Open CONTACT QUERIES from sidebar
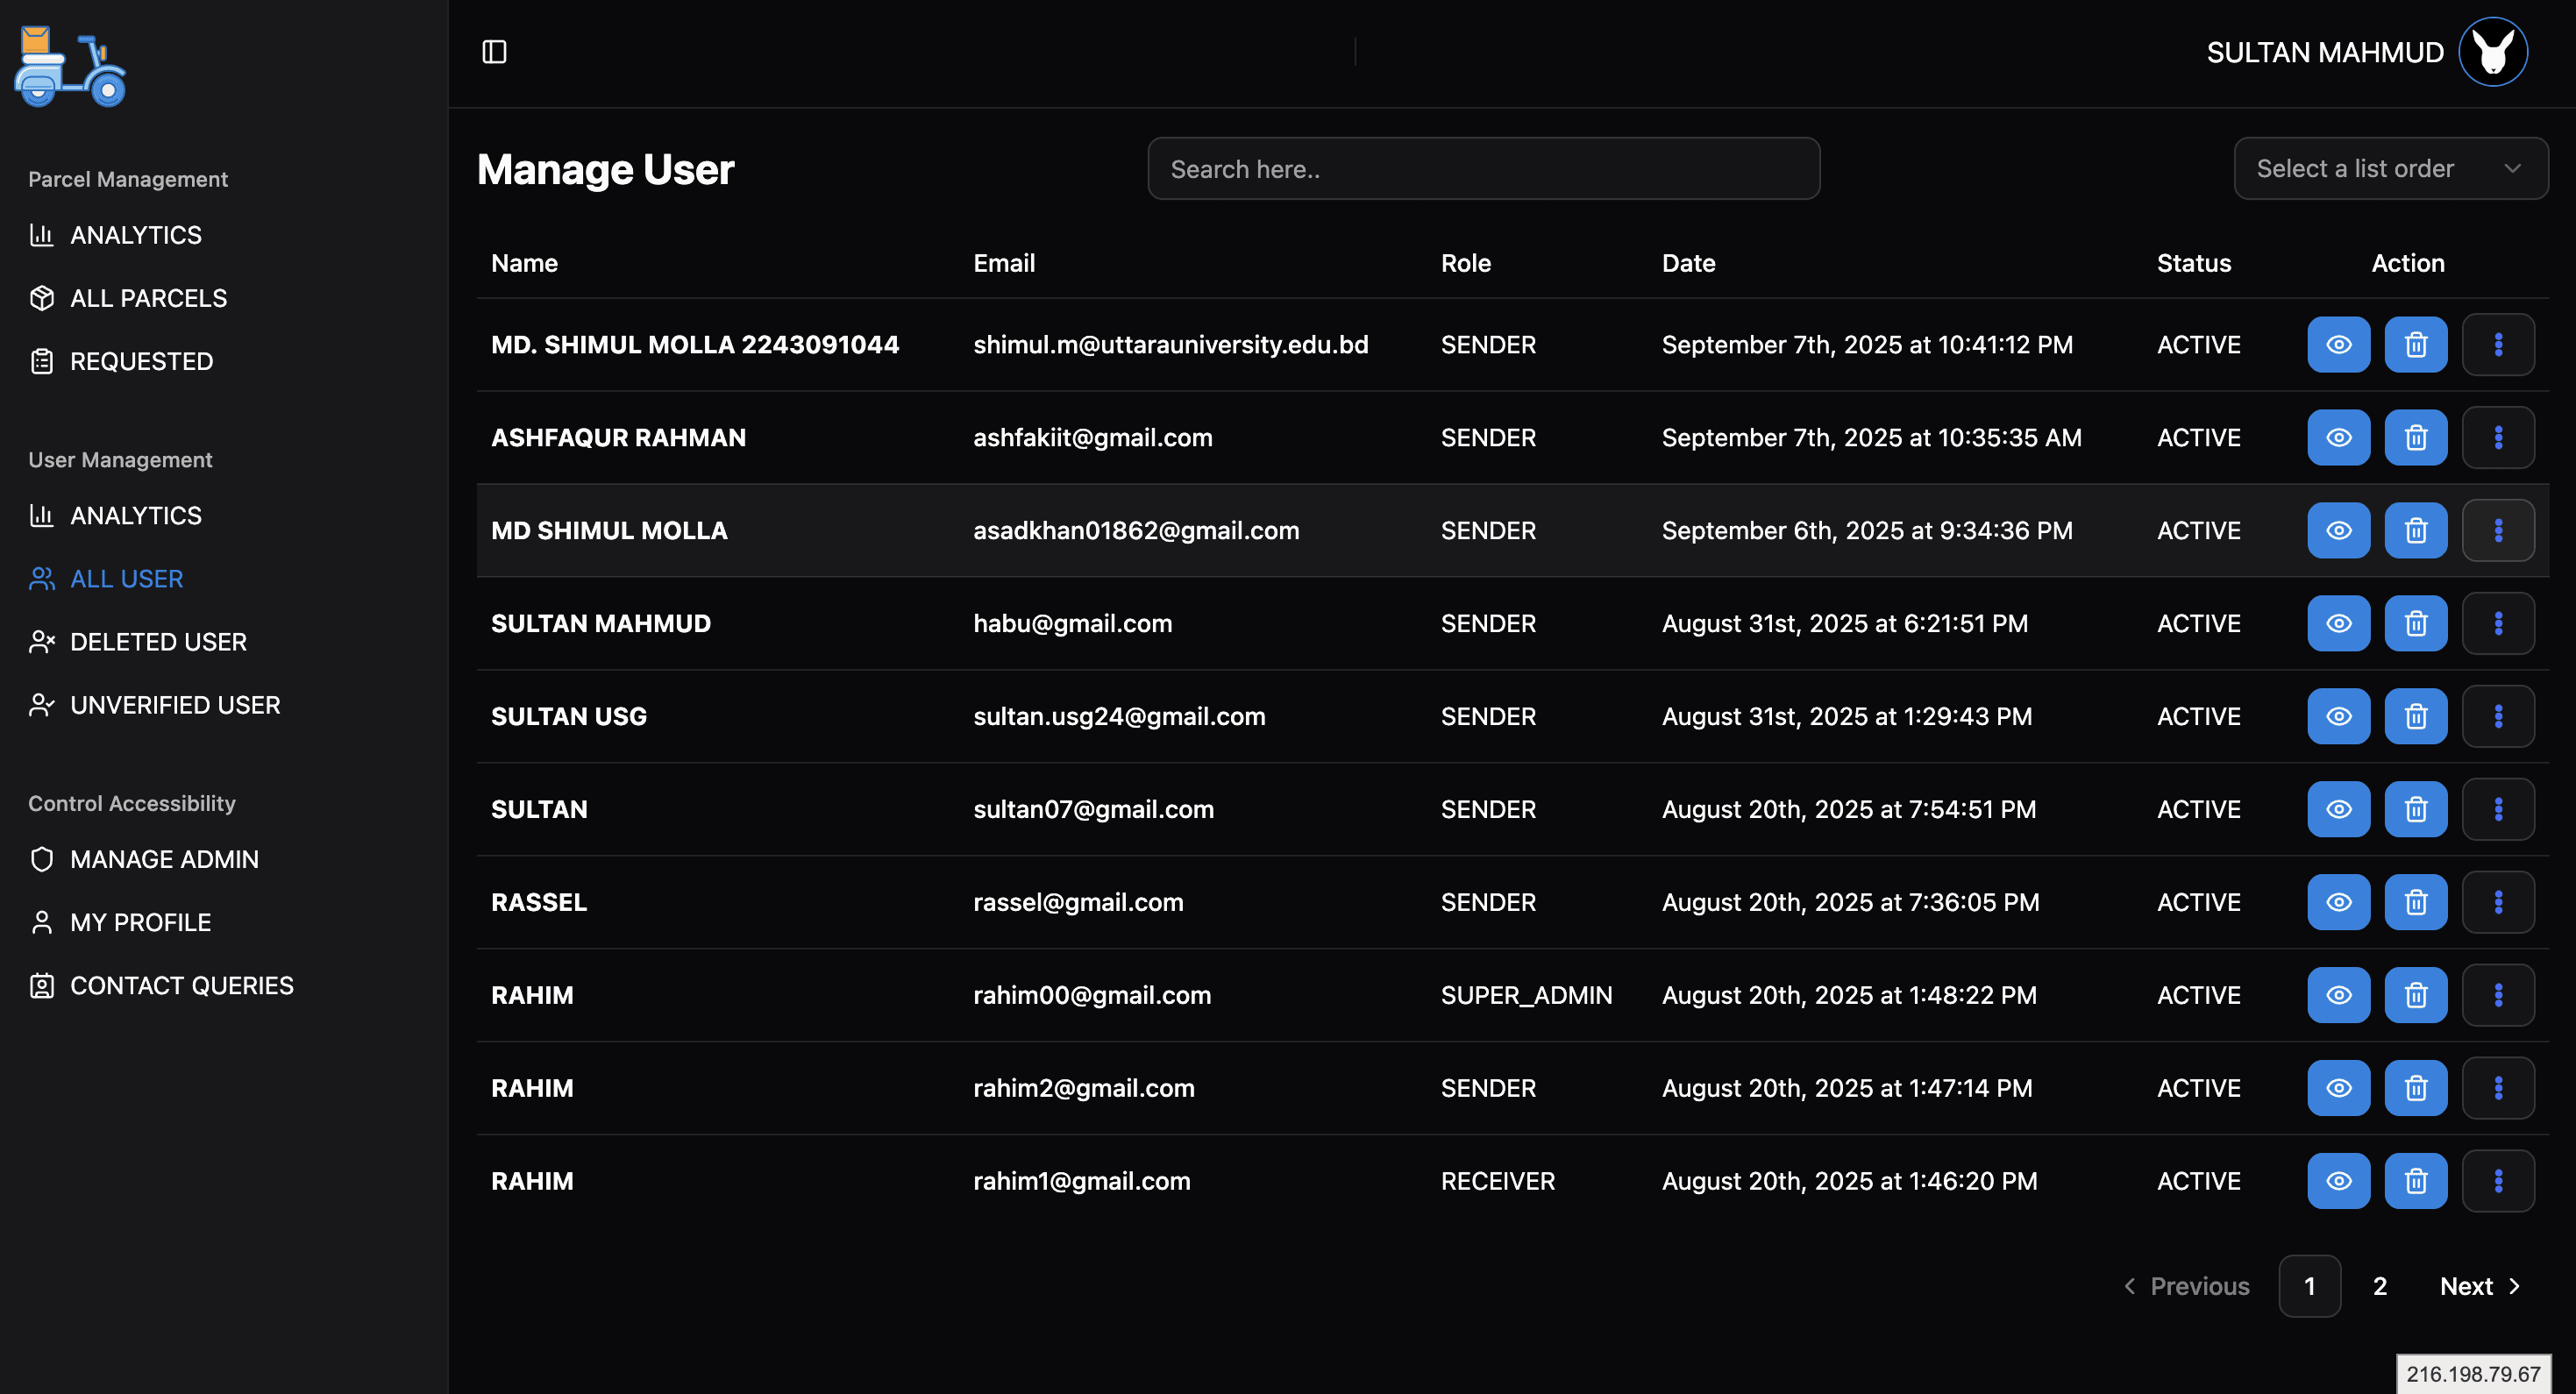Image resolution: width=2576 pixels, height=1394 pixels. click(x=181, y=985)
